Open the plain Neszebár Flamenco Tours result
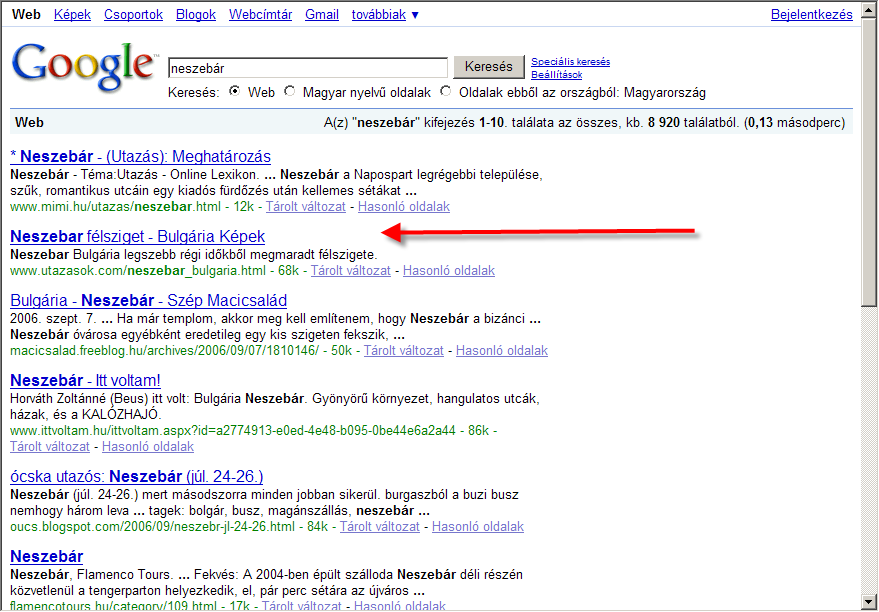This screenshot has width=879, height=612. coord(47,556)
